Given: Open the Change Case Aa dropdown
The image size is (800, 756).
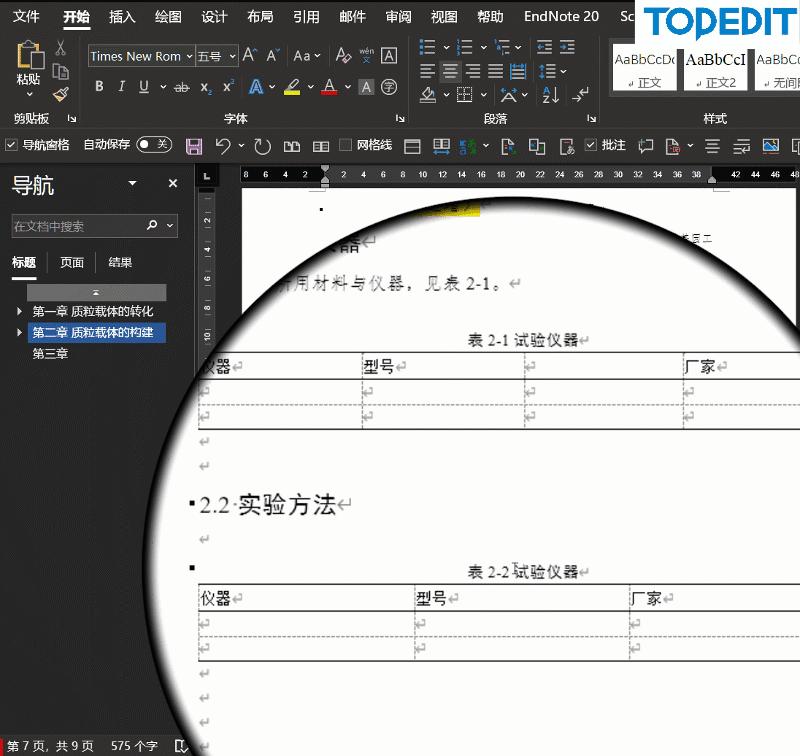Looking at the screenshot, I should pos(307,56).
